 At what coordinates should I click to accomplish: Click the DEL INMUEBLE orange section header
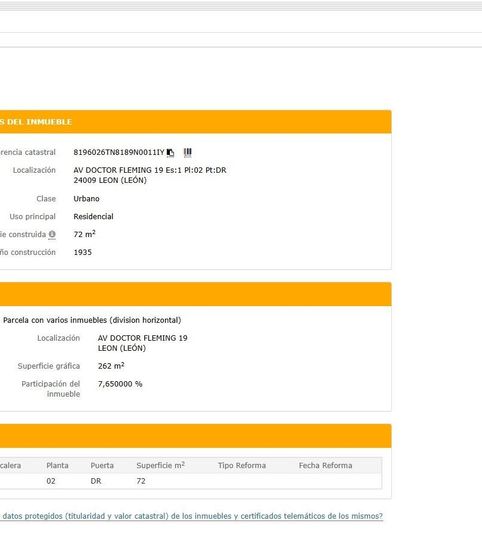click(x=196, y=122)
